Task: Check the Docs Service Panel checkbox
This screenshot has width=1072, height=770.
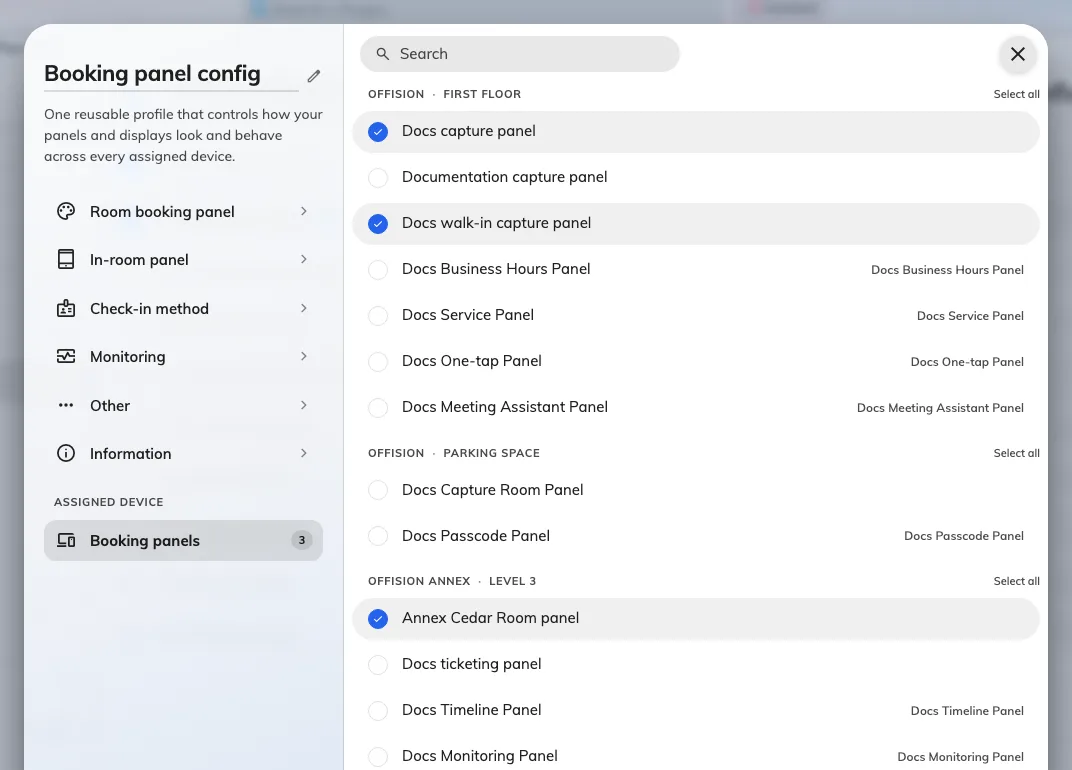Action: 378,315
